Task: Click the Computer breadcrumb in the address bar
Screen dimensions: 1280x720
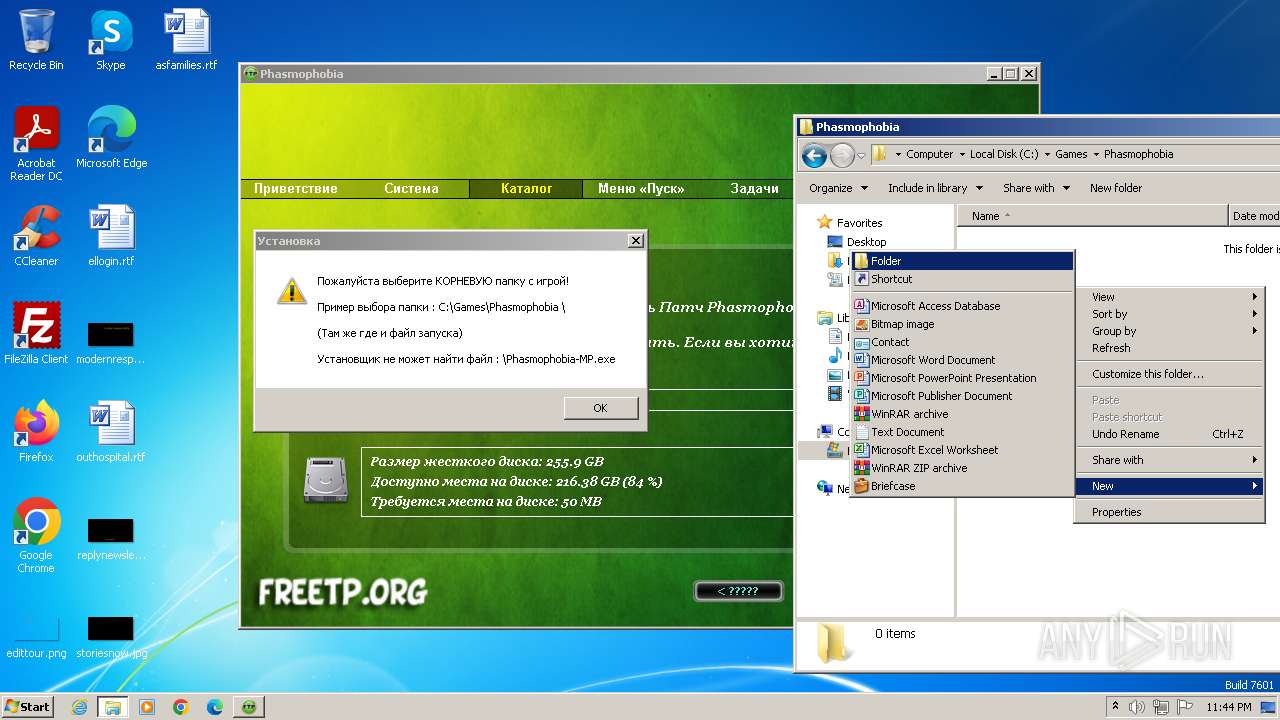Action: tap(930, 154)
